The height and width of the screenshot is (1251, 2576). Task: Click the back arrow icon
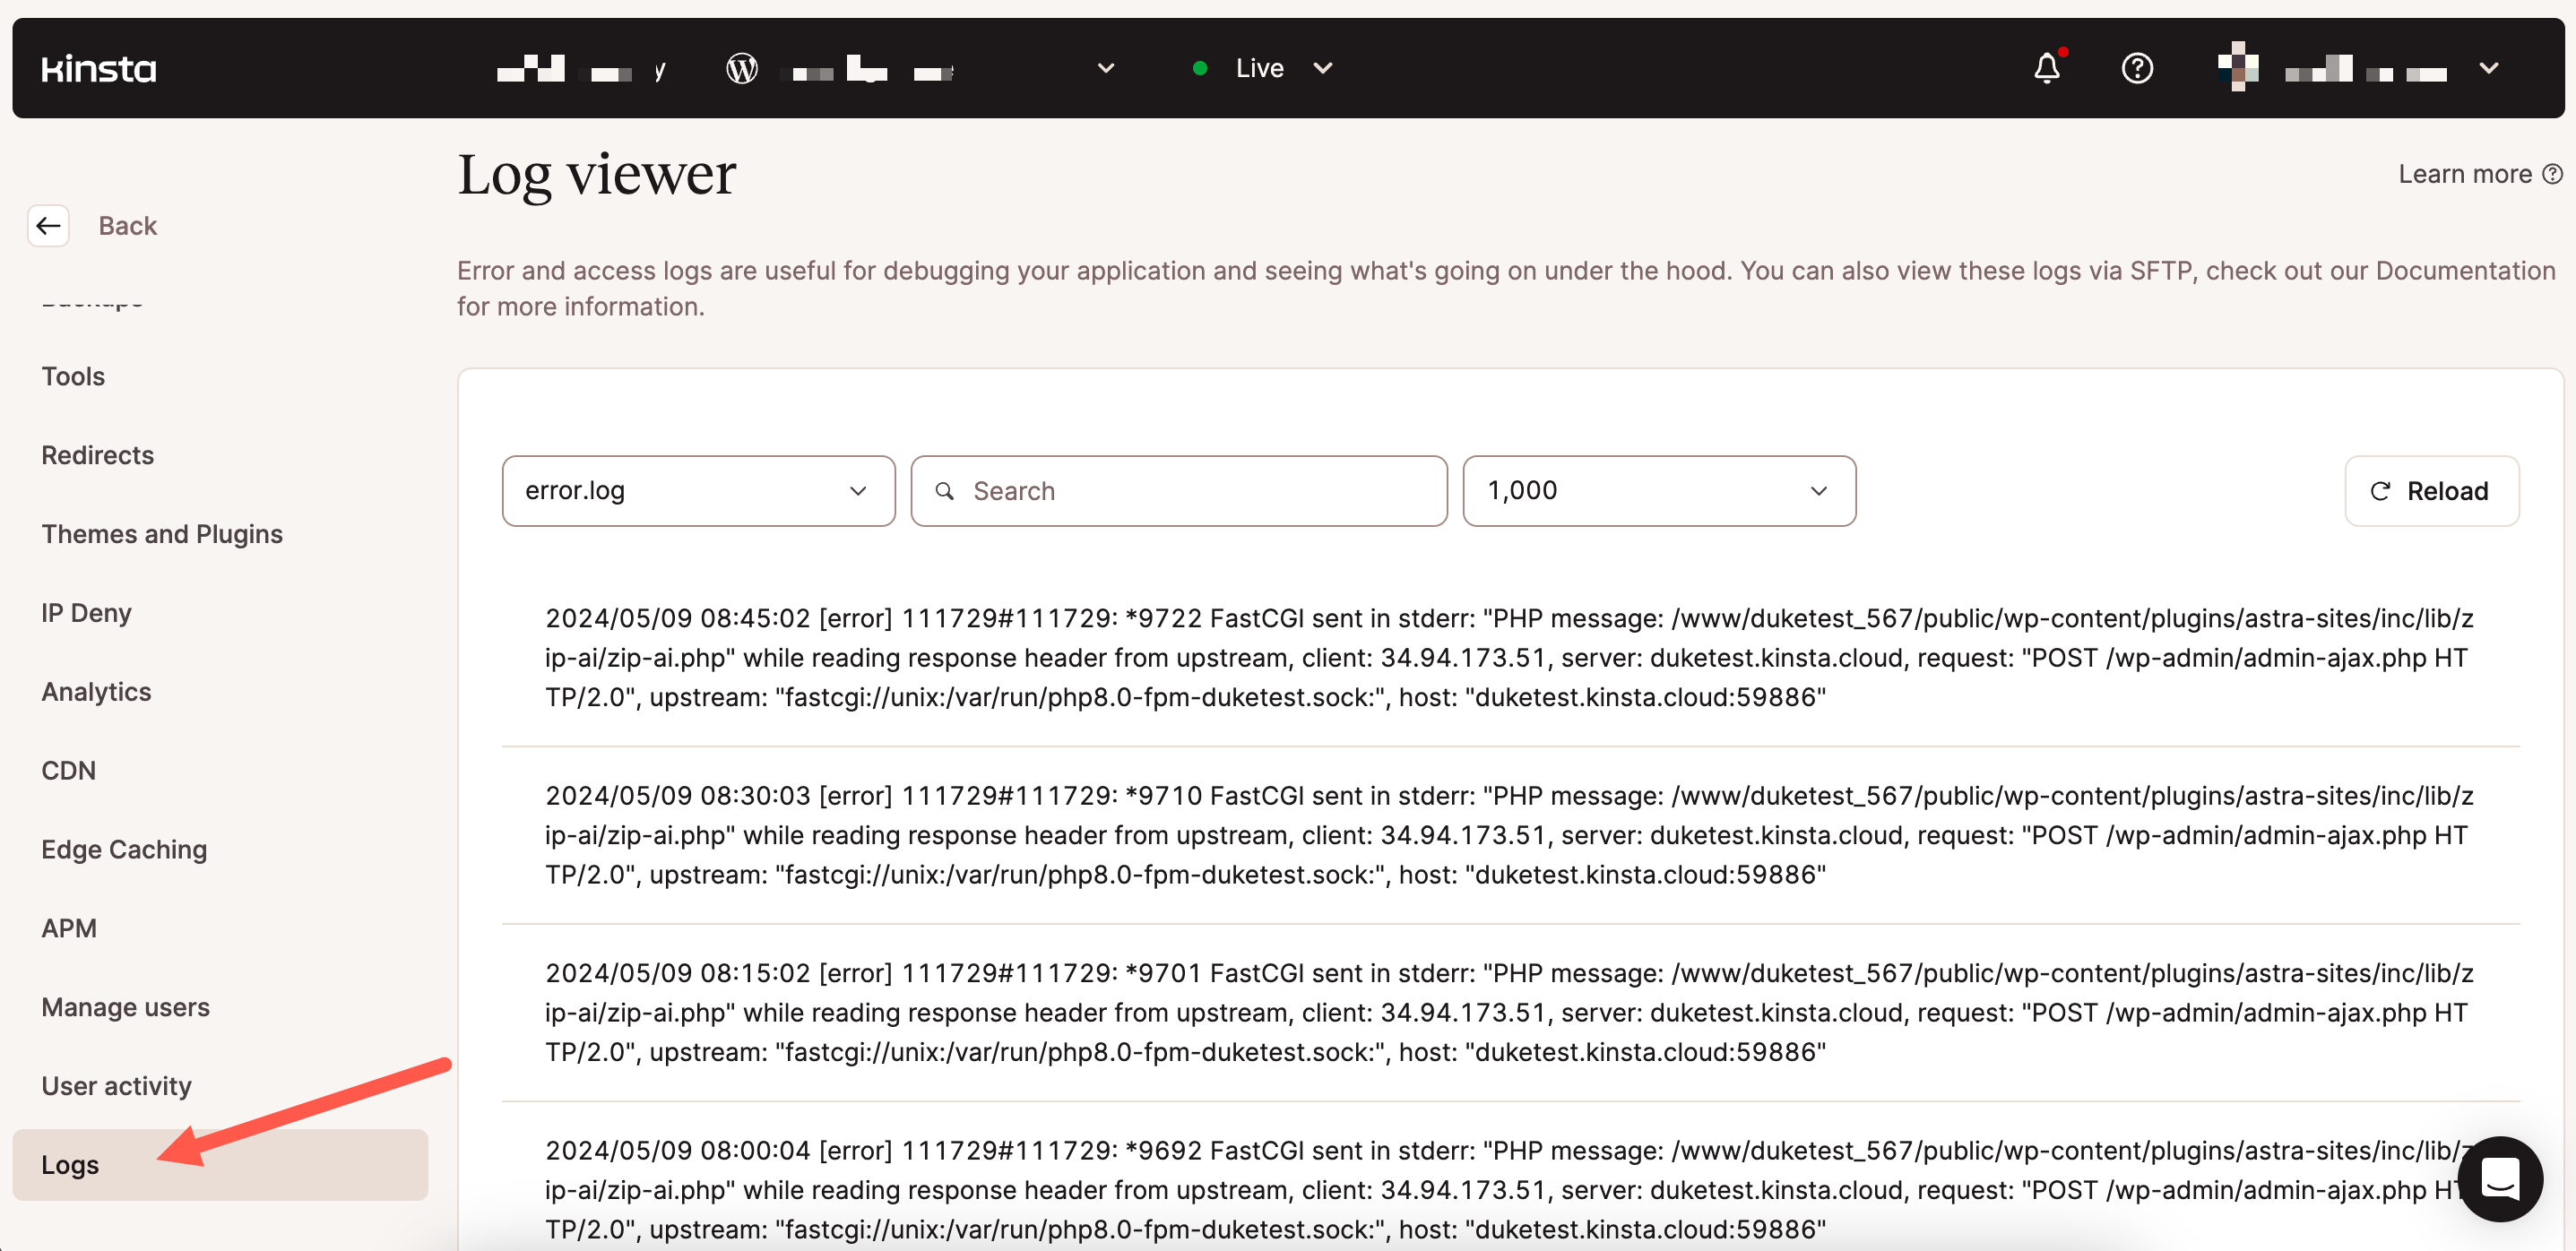(x=48, y=226)
